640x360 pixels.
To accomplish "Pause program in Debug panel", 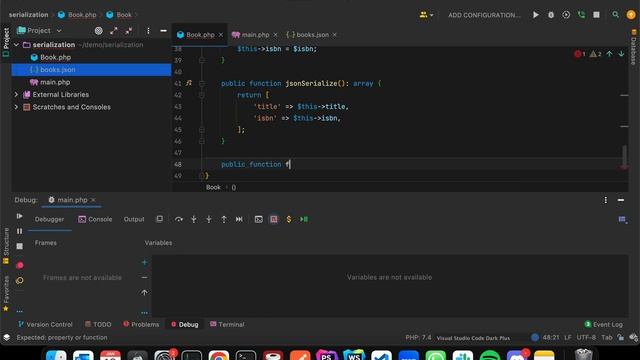I will 19,231.
